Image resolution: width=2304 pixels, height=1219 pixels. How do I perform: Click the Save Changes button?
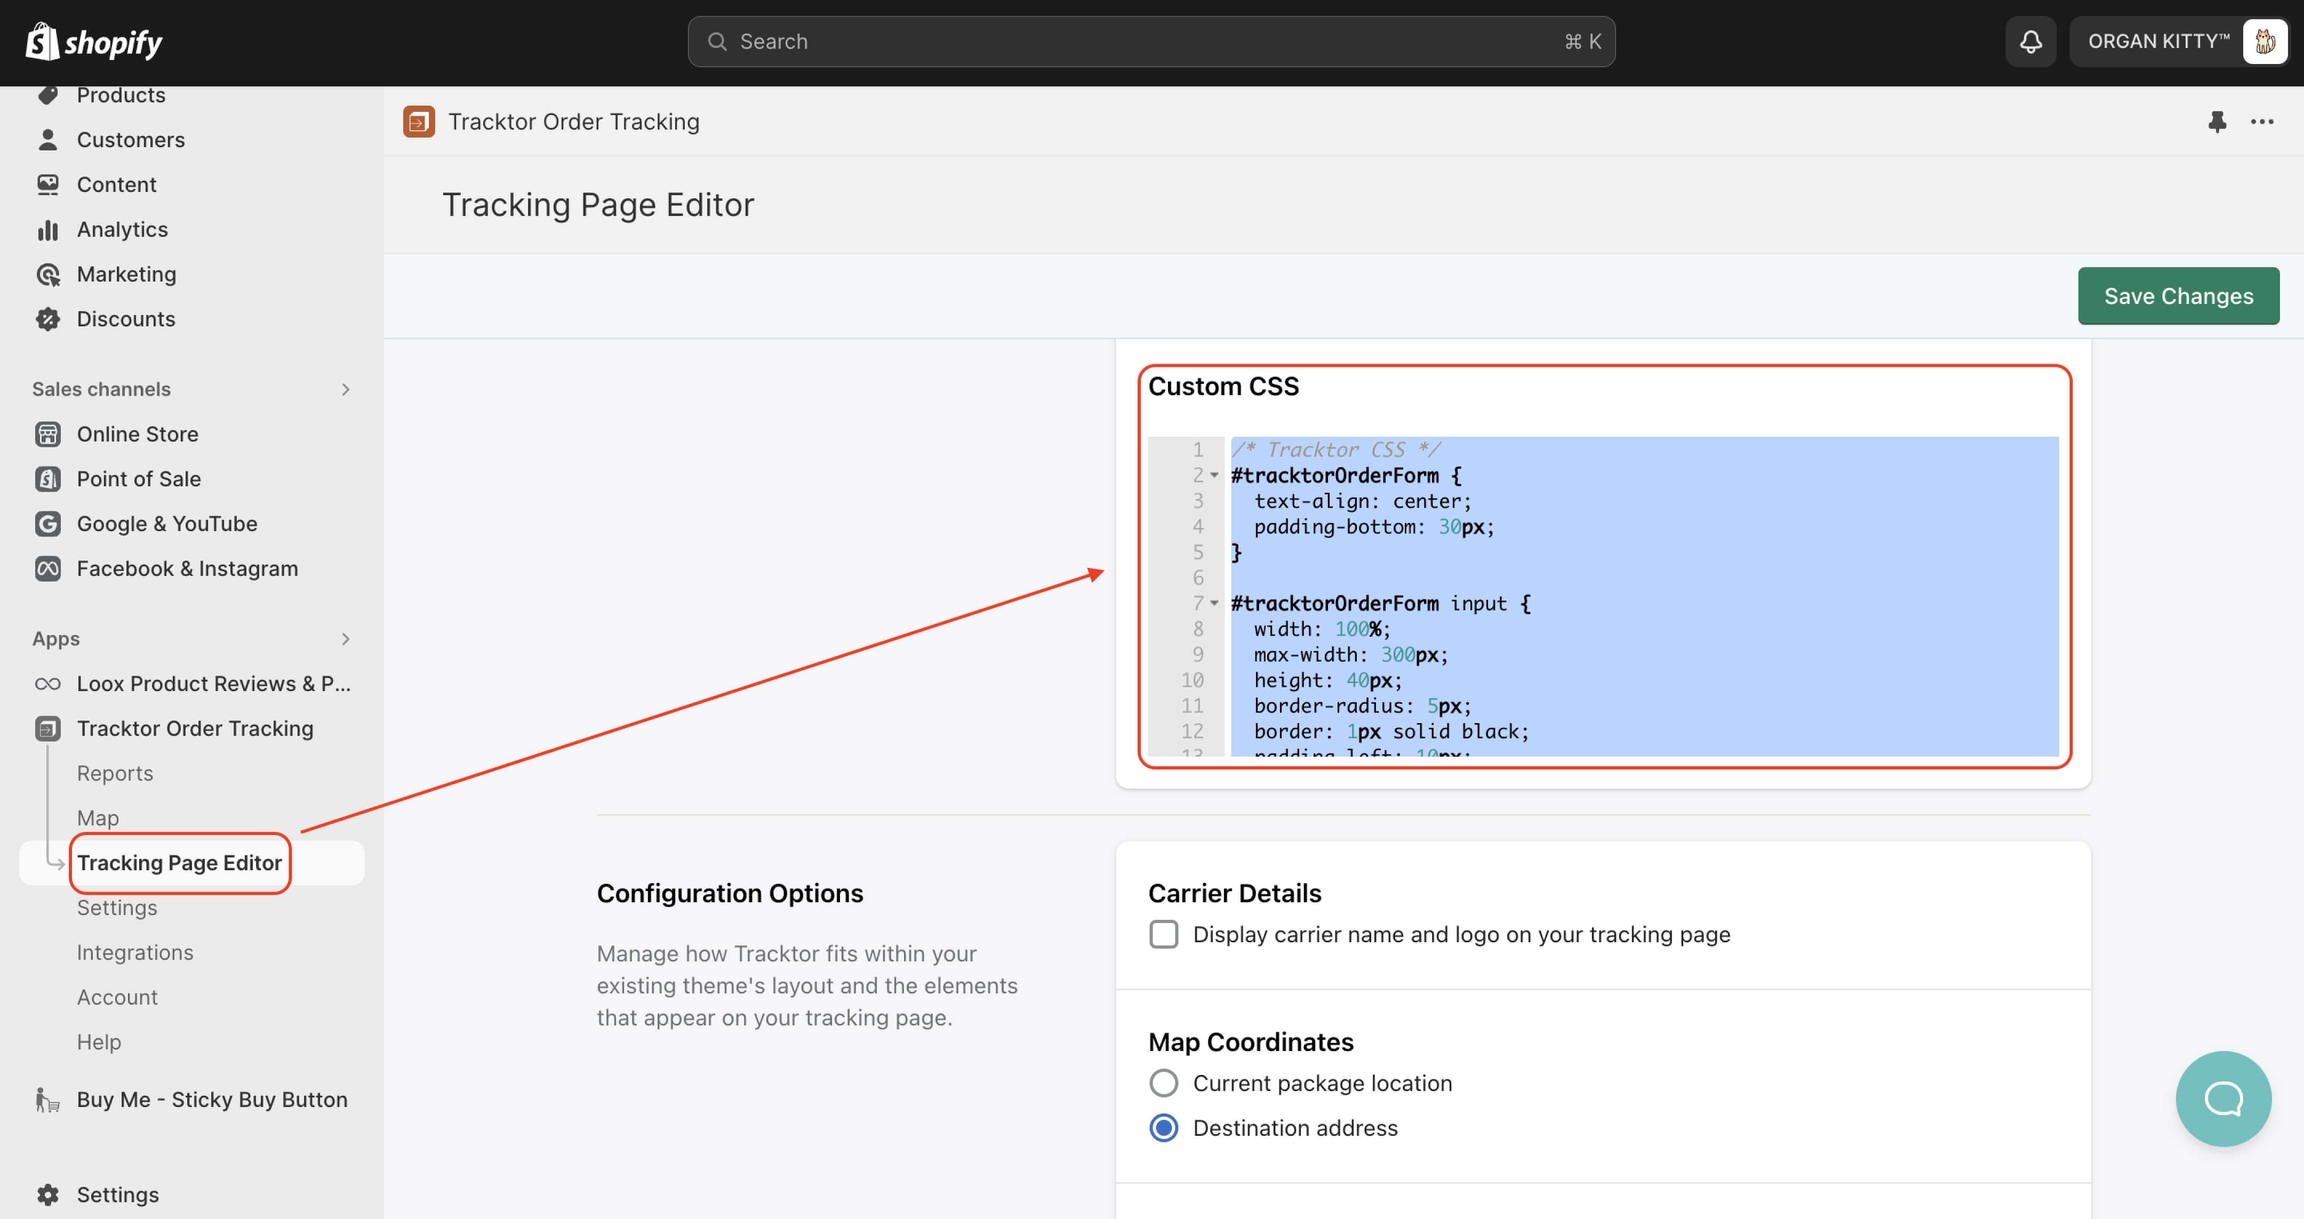coord(2178,296)
